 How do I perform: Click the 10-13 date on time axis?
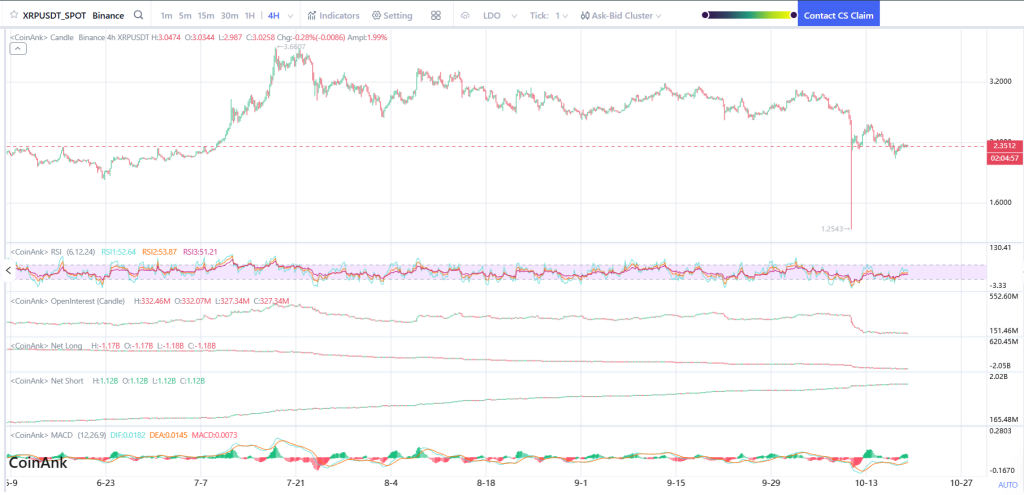click(865, 483)
